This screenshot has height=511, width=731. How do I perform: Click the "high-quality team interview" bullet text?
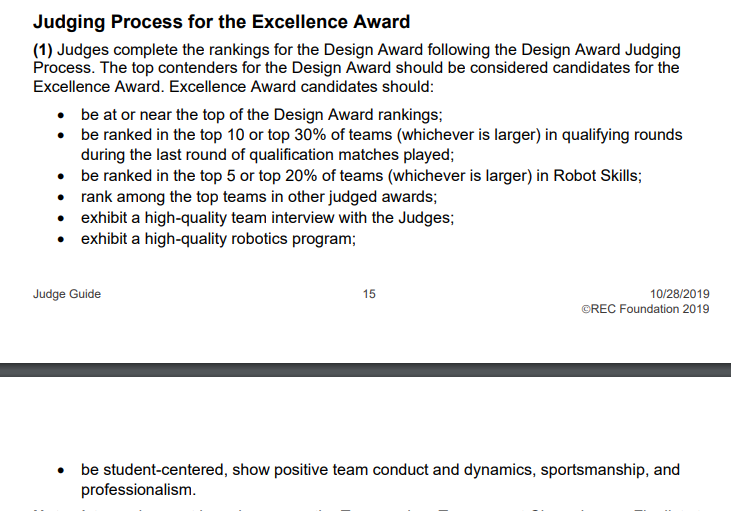[267, 218]
